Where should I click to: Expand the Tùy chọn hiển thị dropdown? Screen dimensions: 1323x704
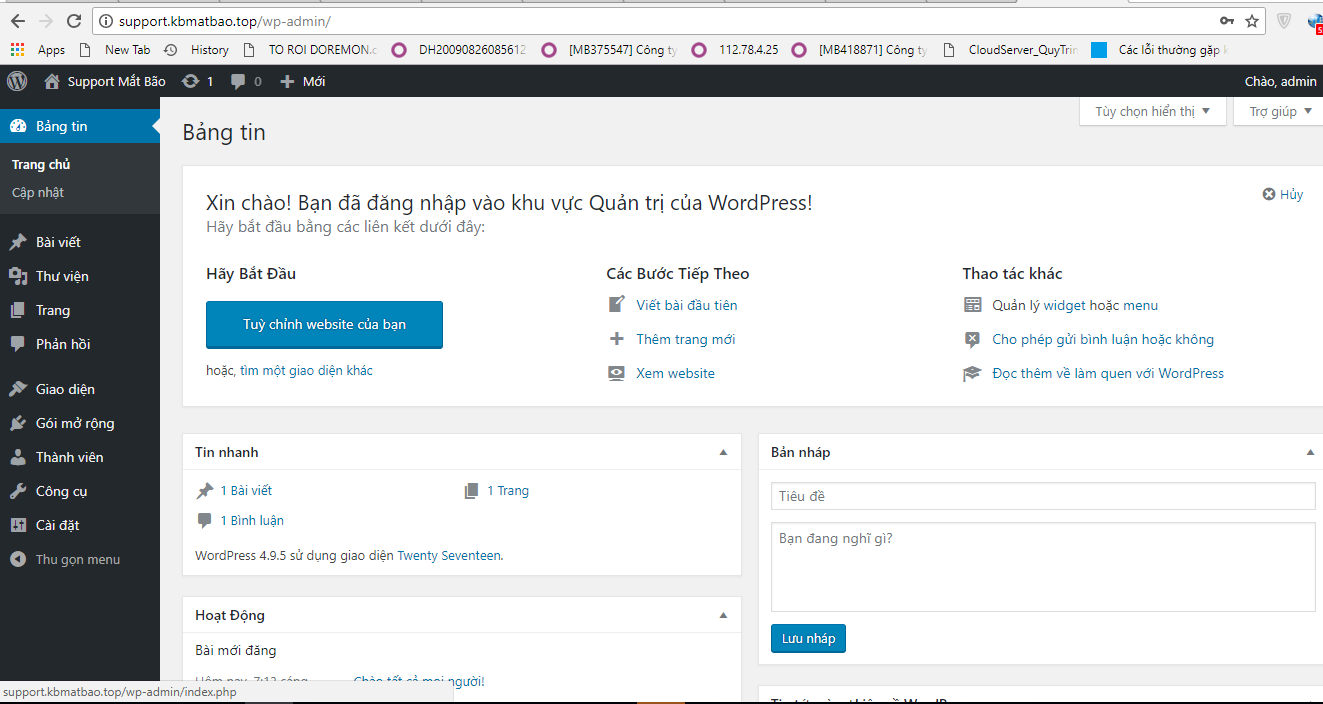coord(1152,111)
